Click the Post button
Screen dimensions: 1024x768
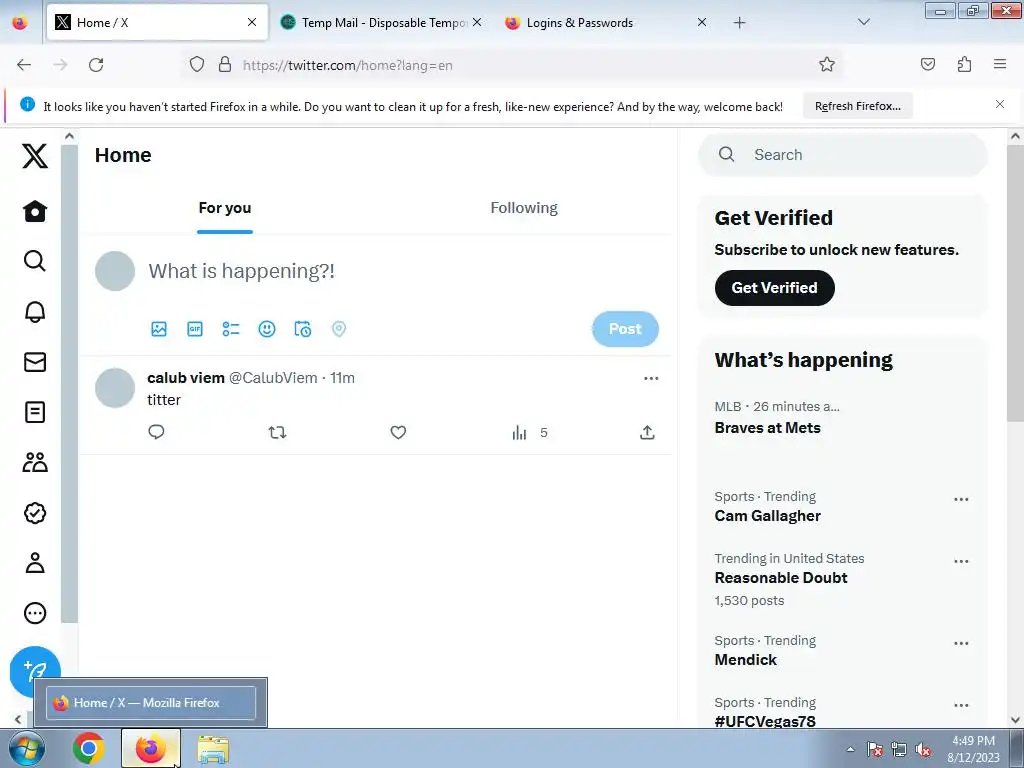(x=625, y=328)
